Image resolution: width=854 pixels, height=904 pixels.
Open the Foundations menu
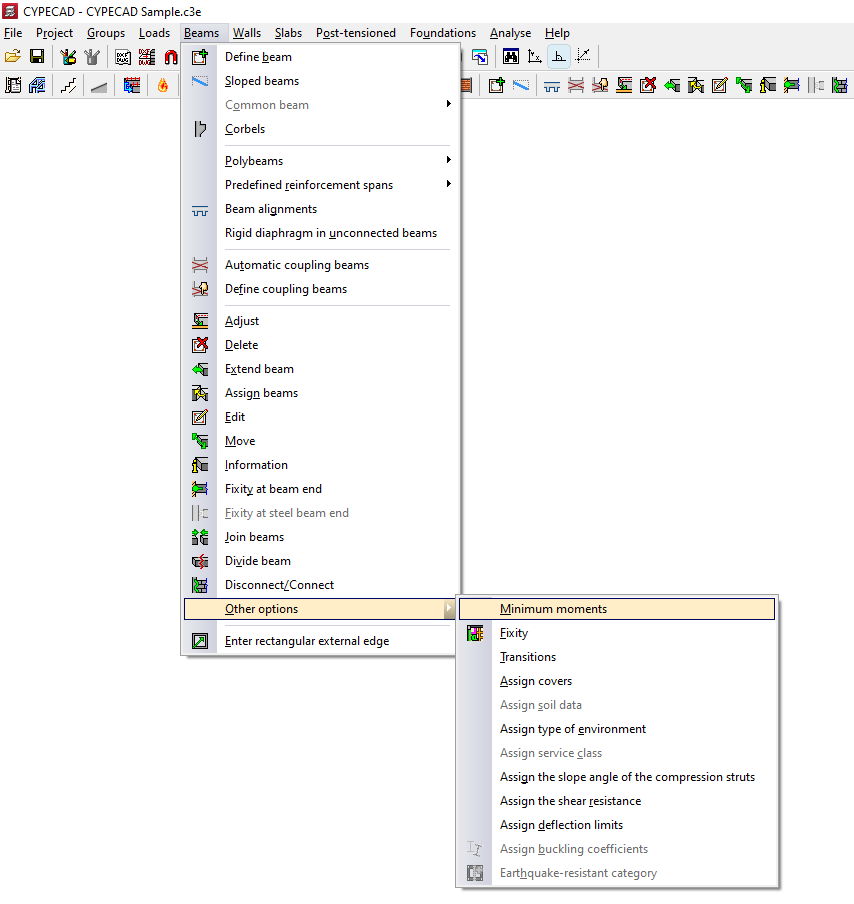point(443,33)
